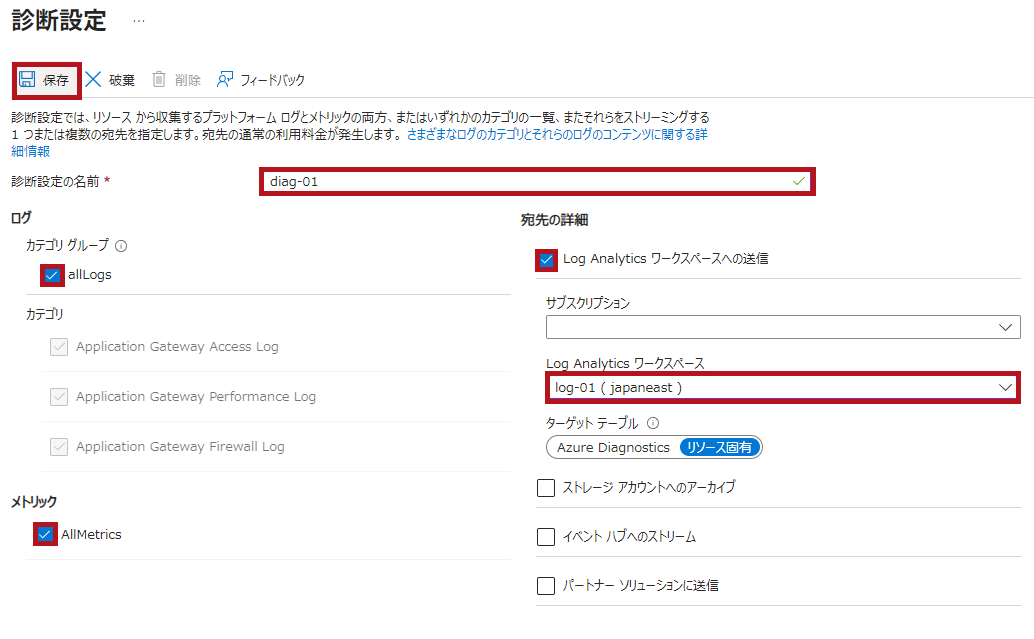Image resolution: width=1034 pixels, height=639 pixels.
Task: Open the サブスクリプション dropdown
Action: pyautogui.click(x=783, y=327)
